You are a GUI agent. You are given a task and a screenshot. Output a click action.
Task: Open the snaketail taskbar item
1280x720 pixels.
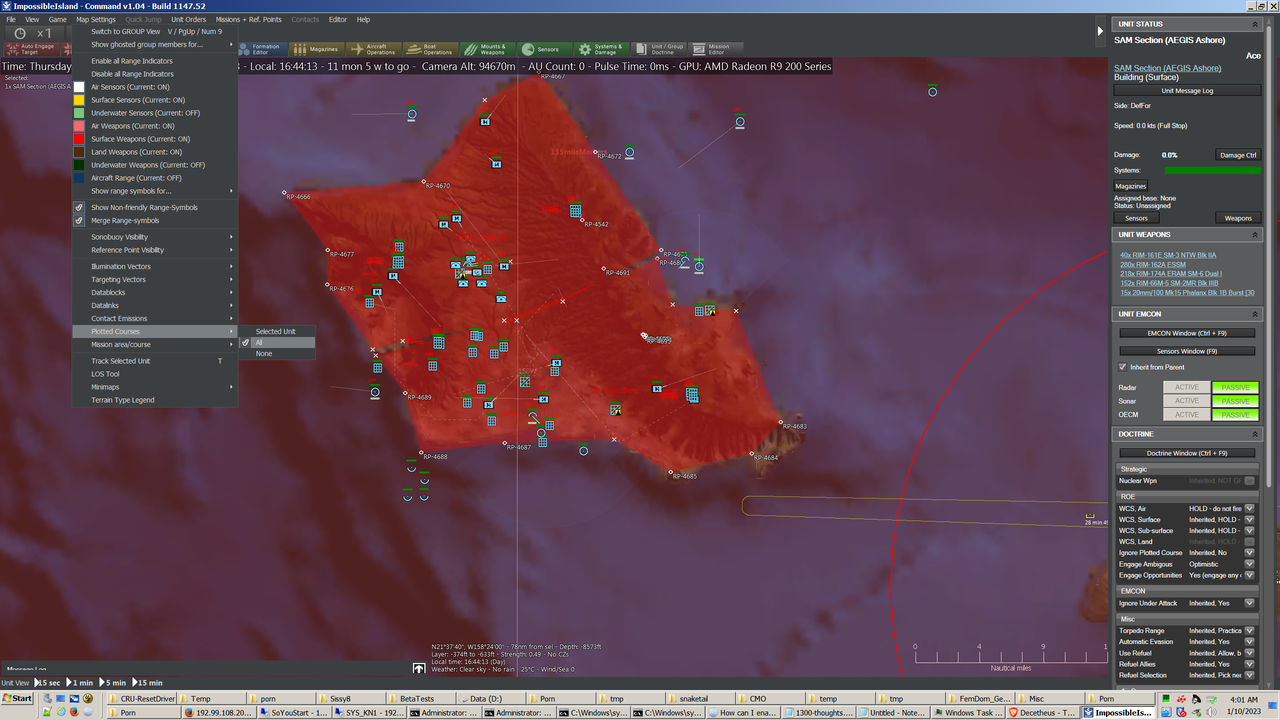pyautogui.click(x=700, y=699)
